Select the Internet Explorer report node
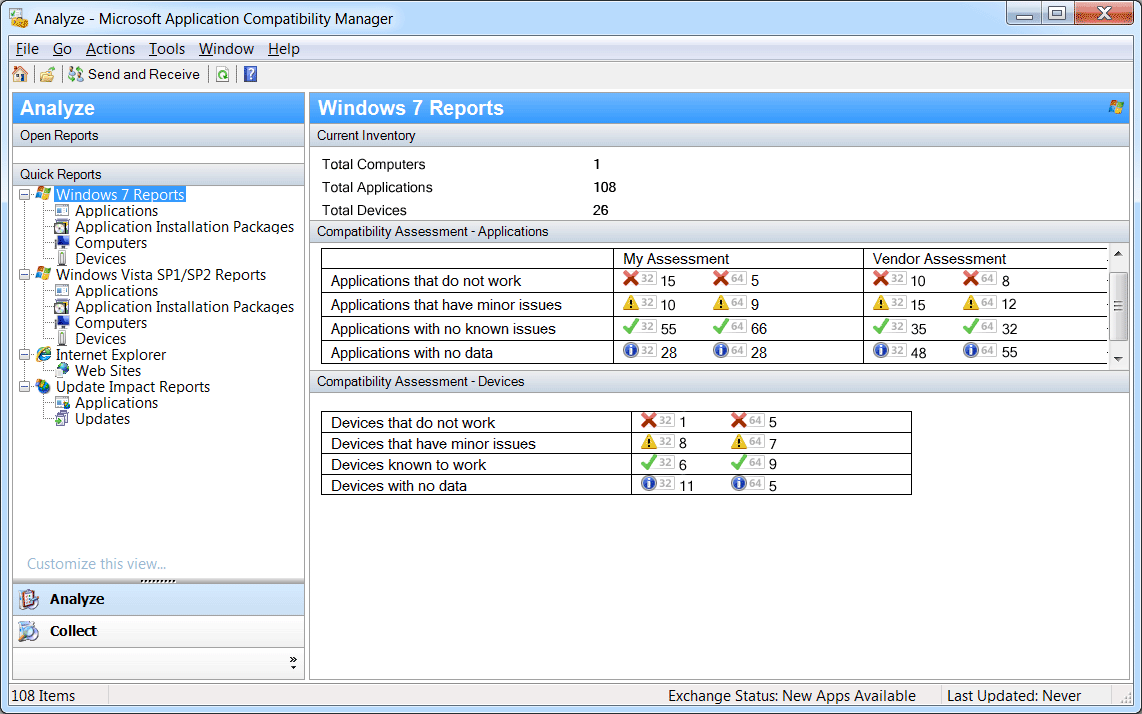The width and height of the screenshot is (1142, 714). tap(111, 355)
